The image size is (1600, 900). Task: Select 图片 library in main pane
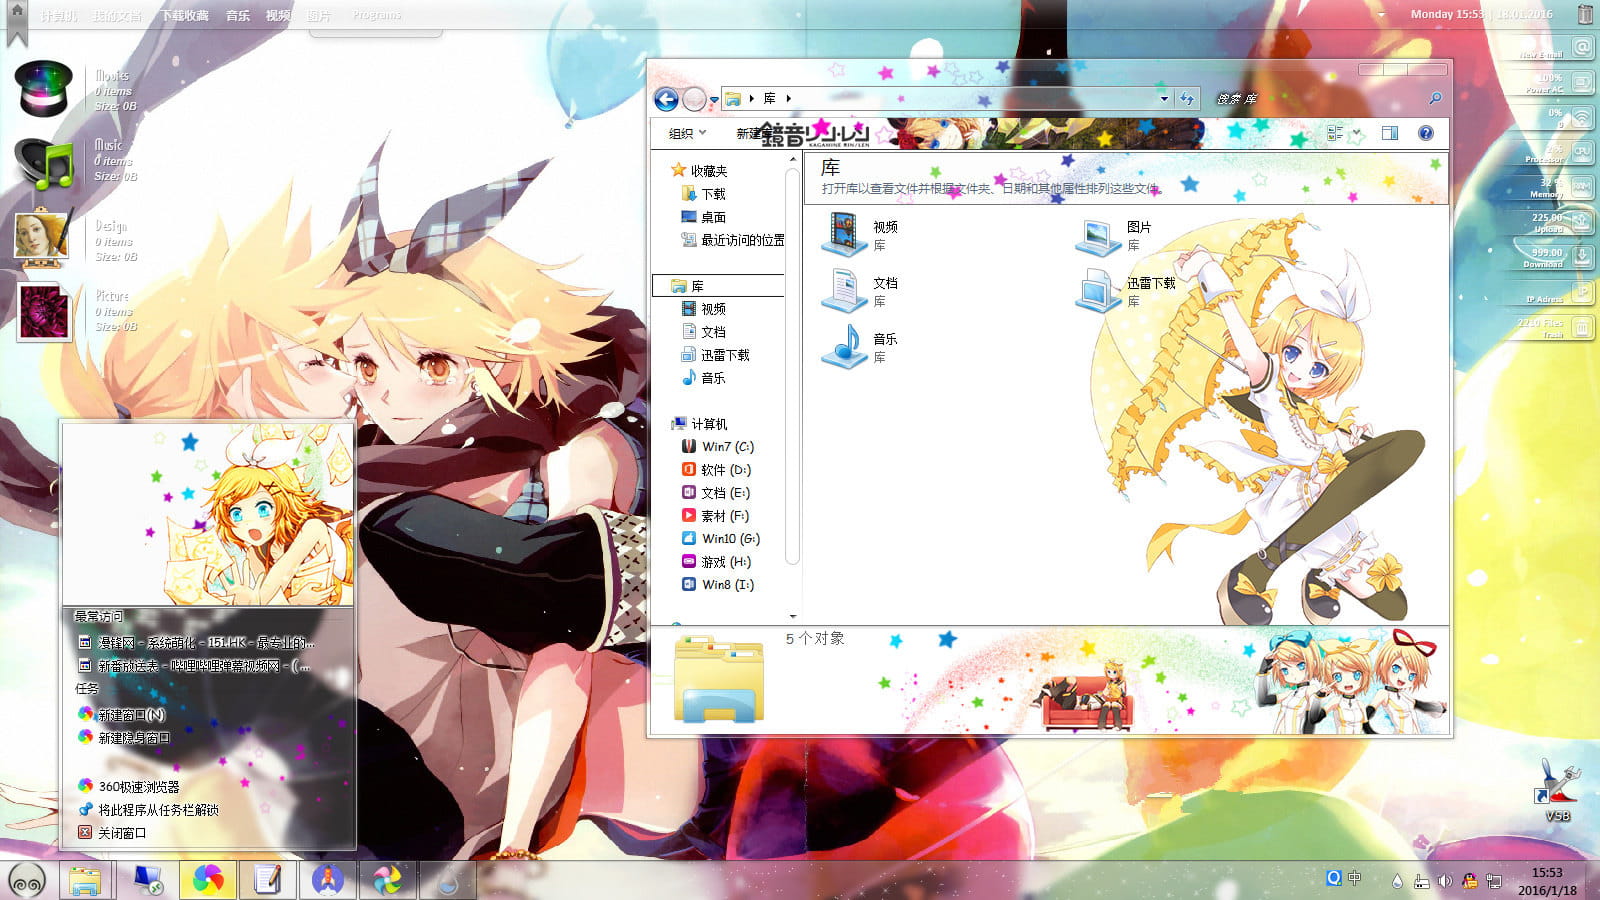coord(1114,235)
